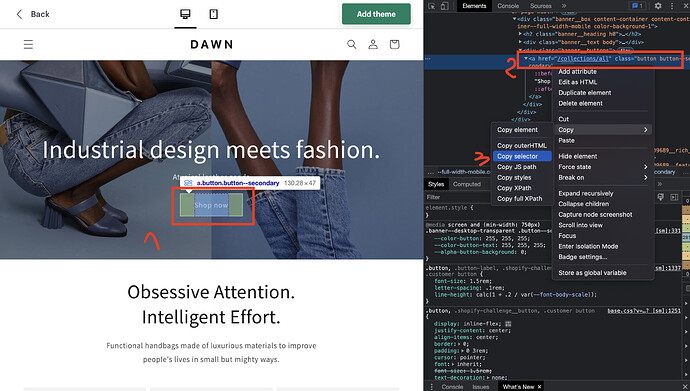Open the shopping cart bag icon

click(x=394, y=44)
